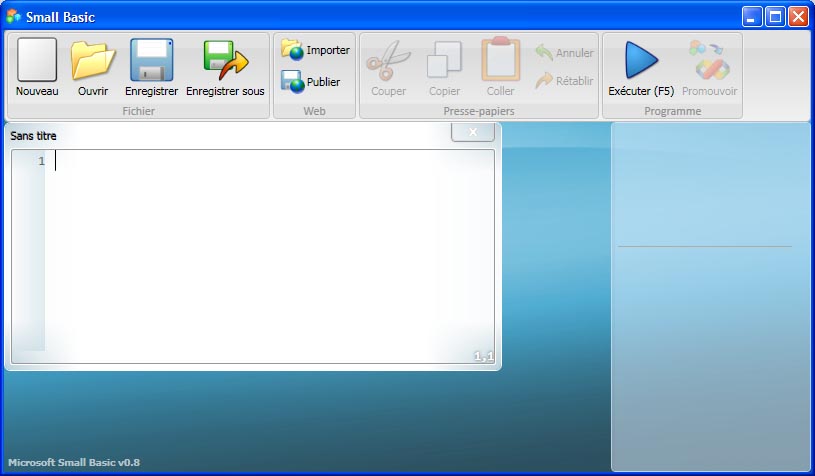Click line number 1 in the gutter

(42, 162)
